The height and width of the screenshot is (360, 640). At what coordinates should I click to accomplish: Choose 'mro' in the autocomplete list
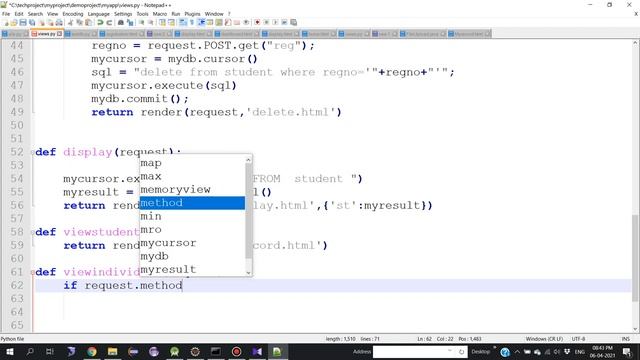point(192,229)
